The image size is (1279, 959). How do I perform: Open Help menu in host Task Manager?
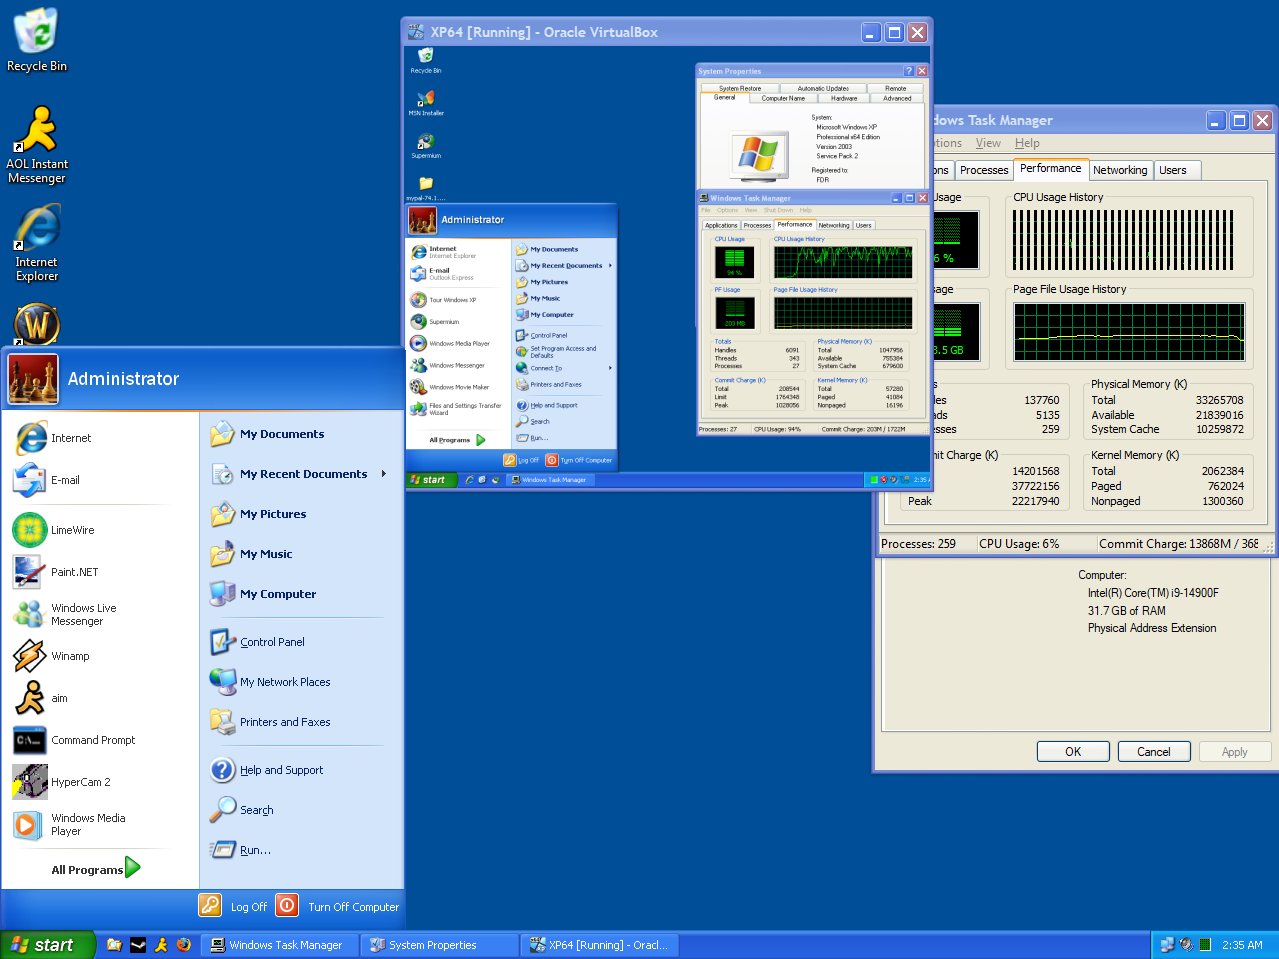[1027, 143]
